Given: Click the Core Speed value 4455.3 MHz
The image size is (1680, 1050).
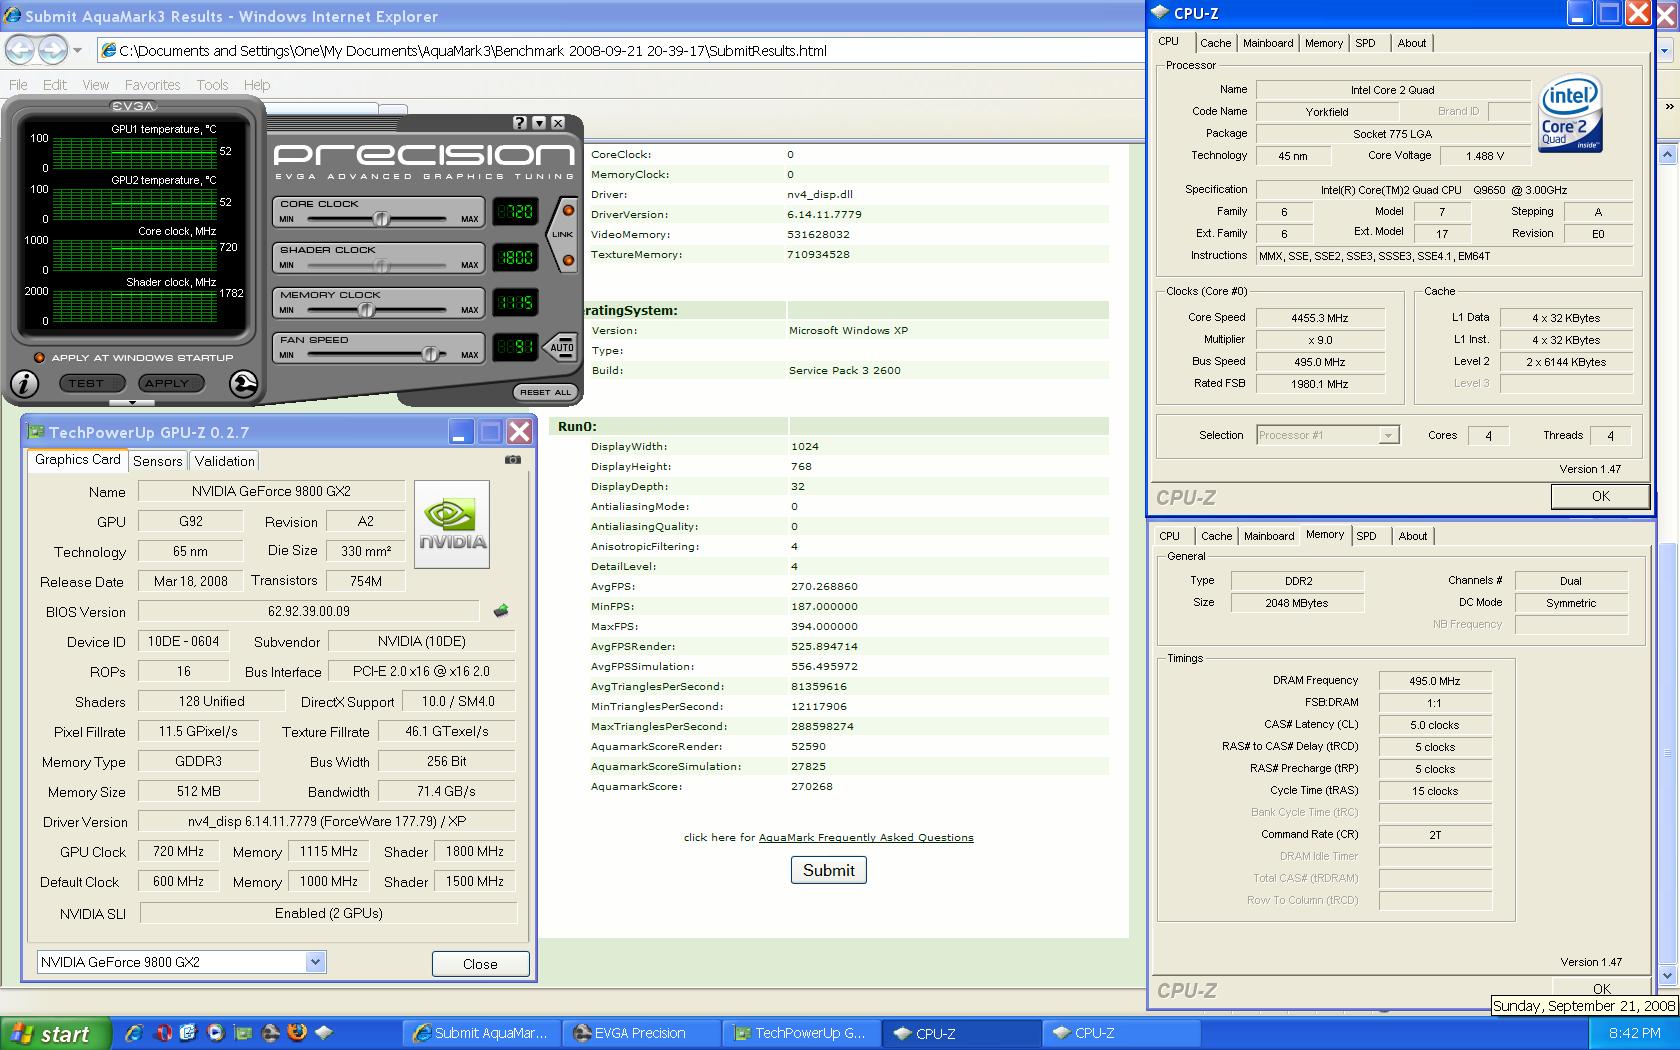Looking at the screenshot, I should 1319,318.
